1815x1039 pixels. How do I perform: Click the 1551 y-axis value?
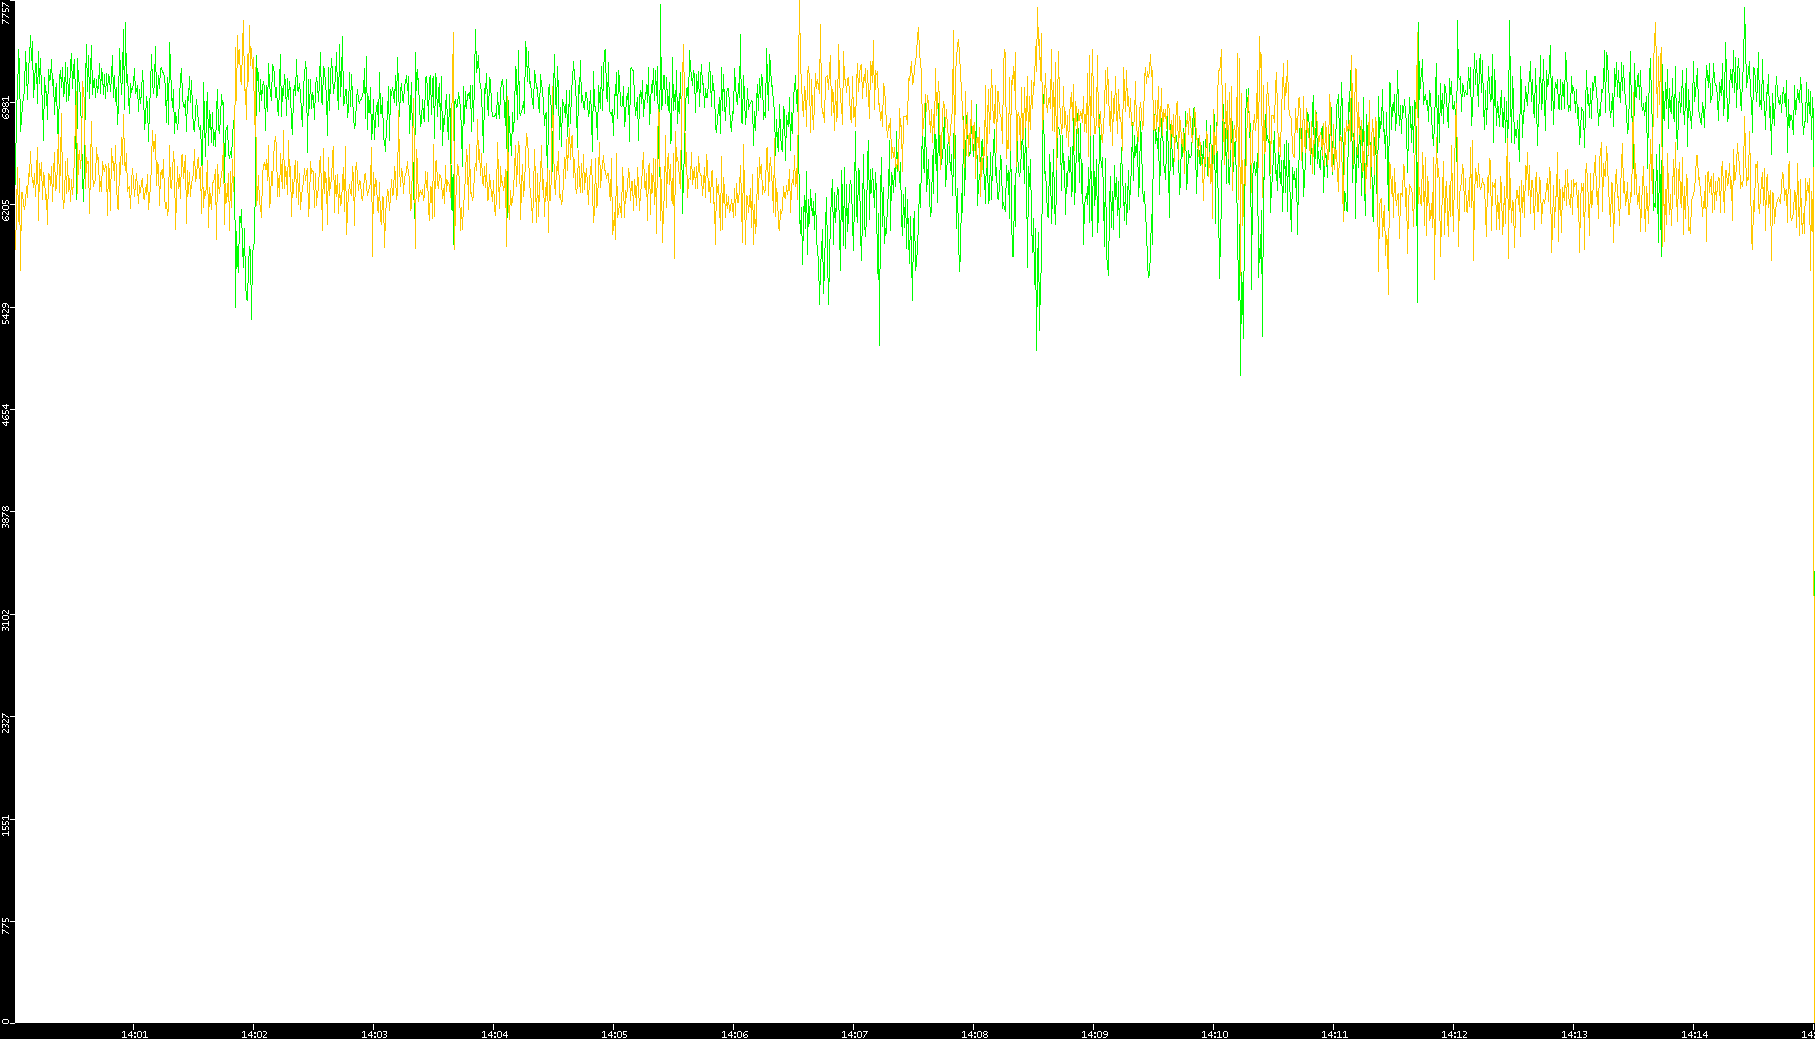[x=7, y=825]
